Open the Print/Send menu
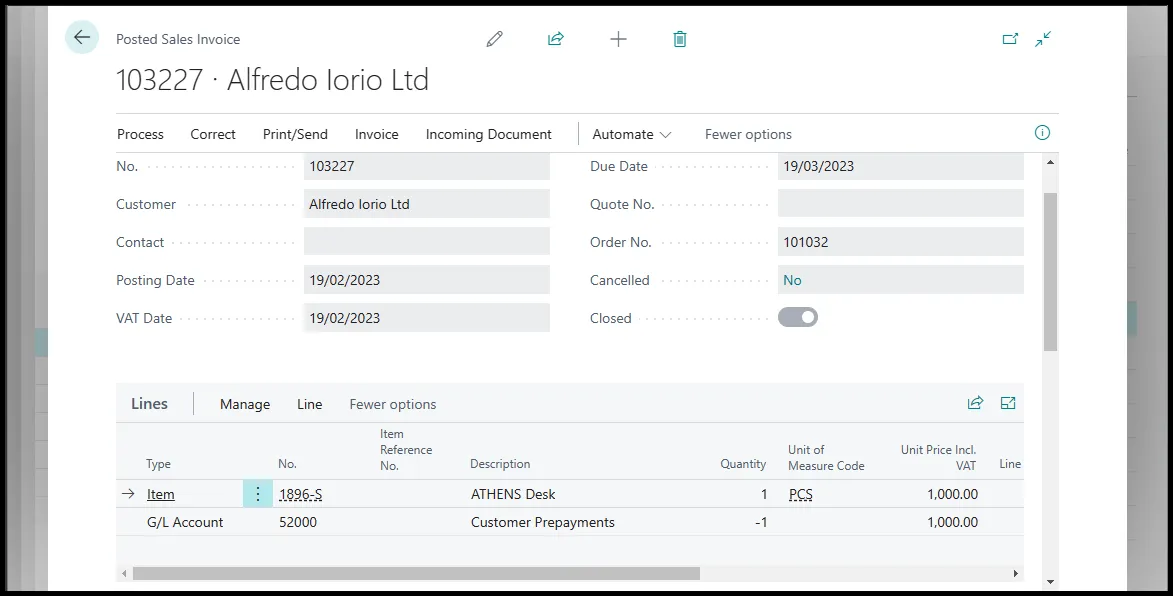 tap(295, 135)
